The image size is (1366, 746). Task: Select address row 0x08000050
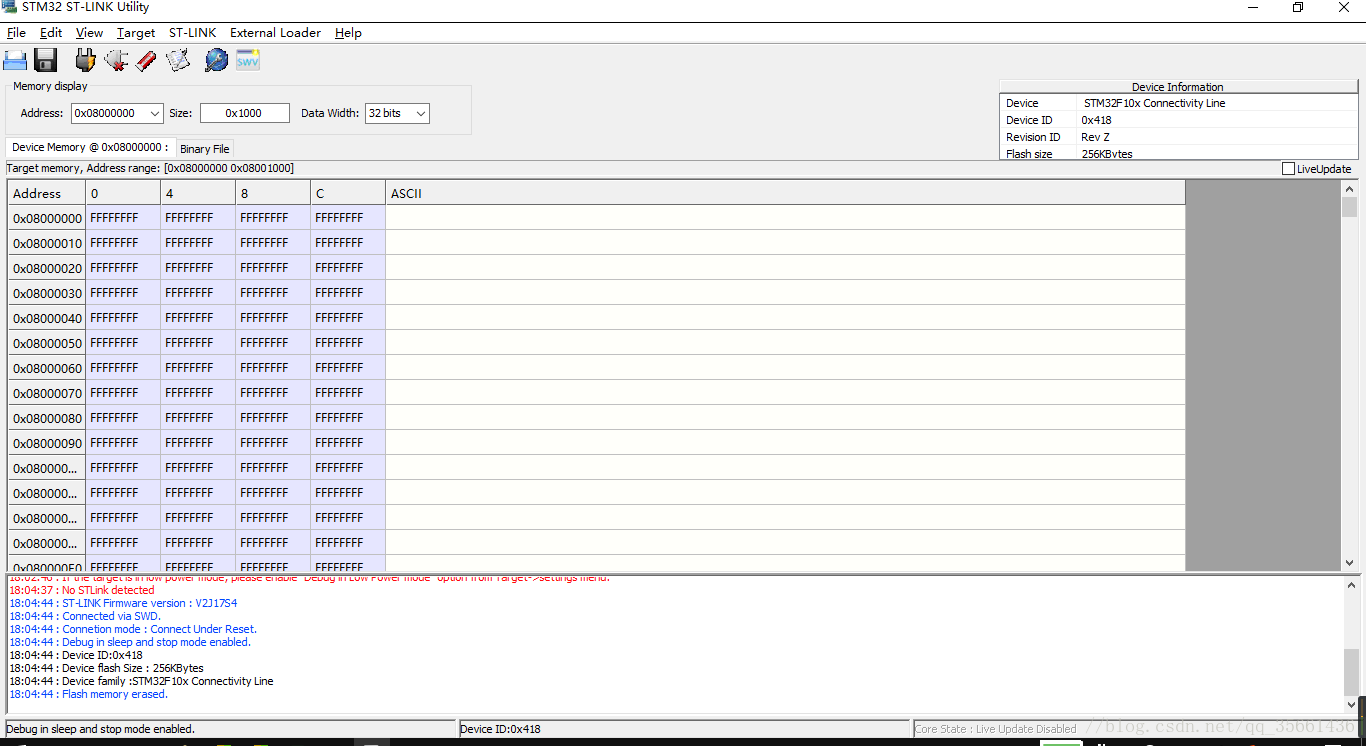[x=47, y=343]
